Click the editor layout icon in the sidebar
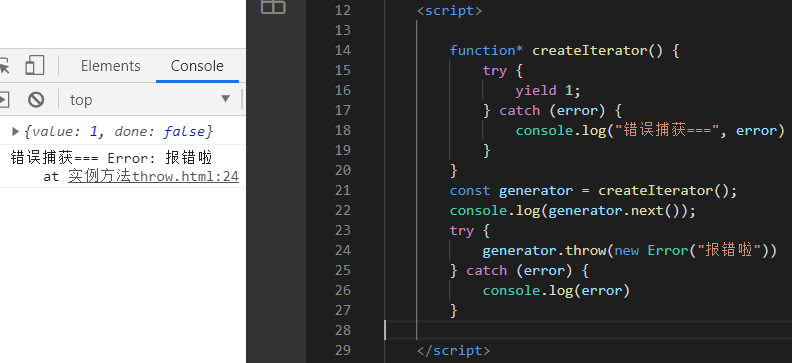The image size is (792, 363). [273, 6]
